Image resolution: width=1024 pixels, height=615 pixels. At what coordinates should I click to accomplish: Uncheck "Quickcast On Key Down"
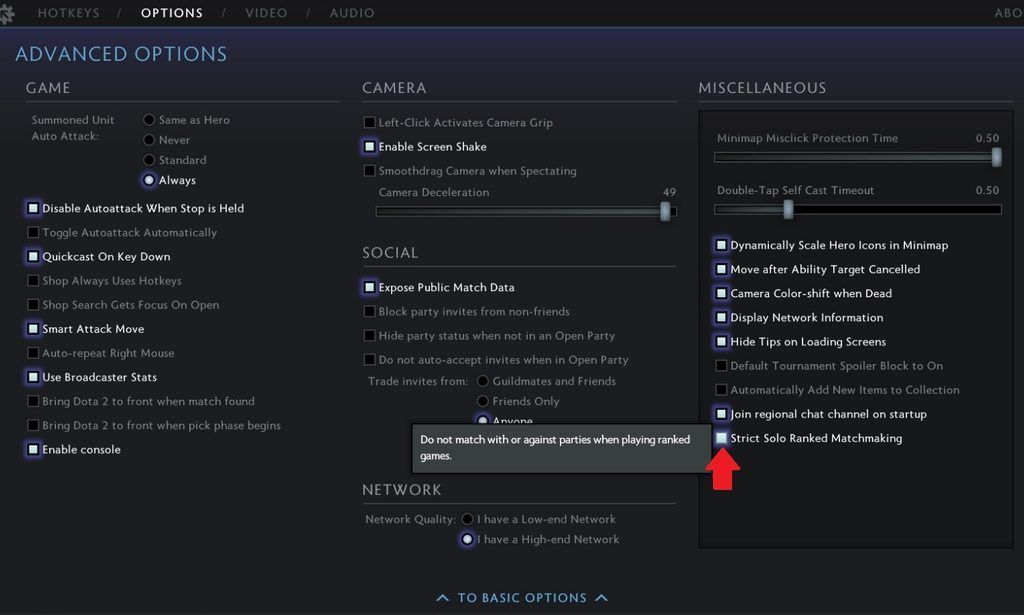pyautogui.click(x=31, y=257)
